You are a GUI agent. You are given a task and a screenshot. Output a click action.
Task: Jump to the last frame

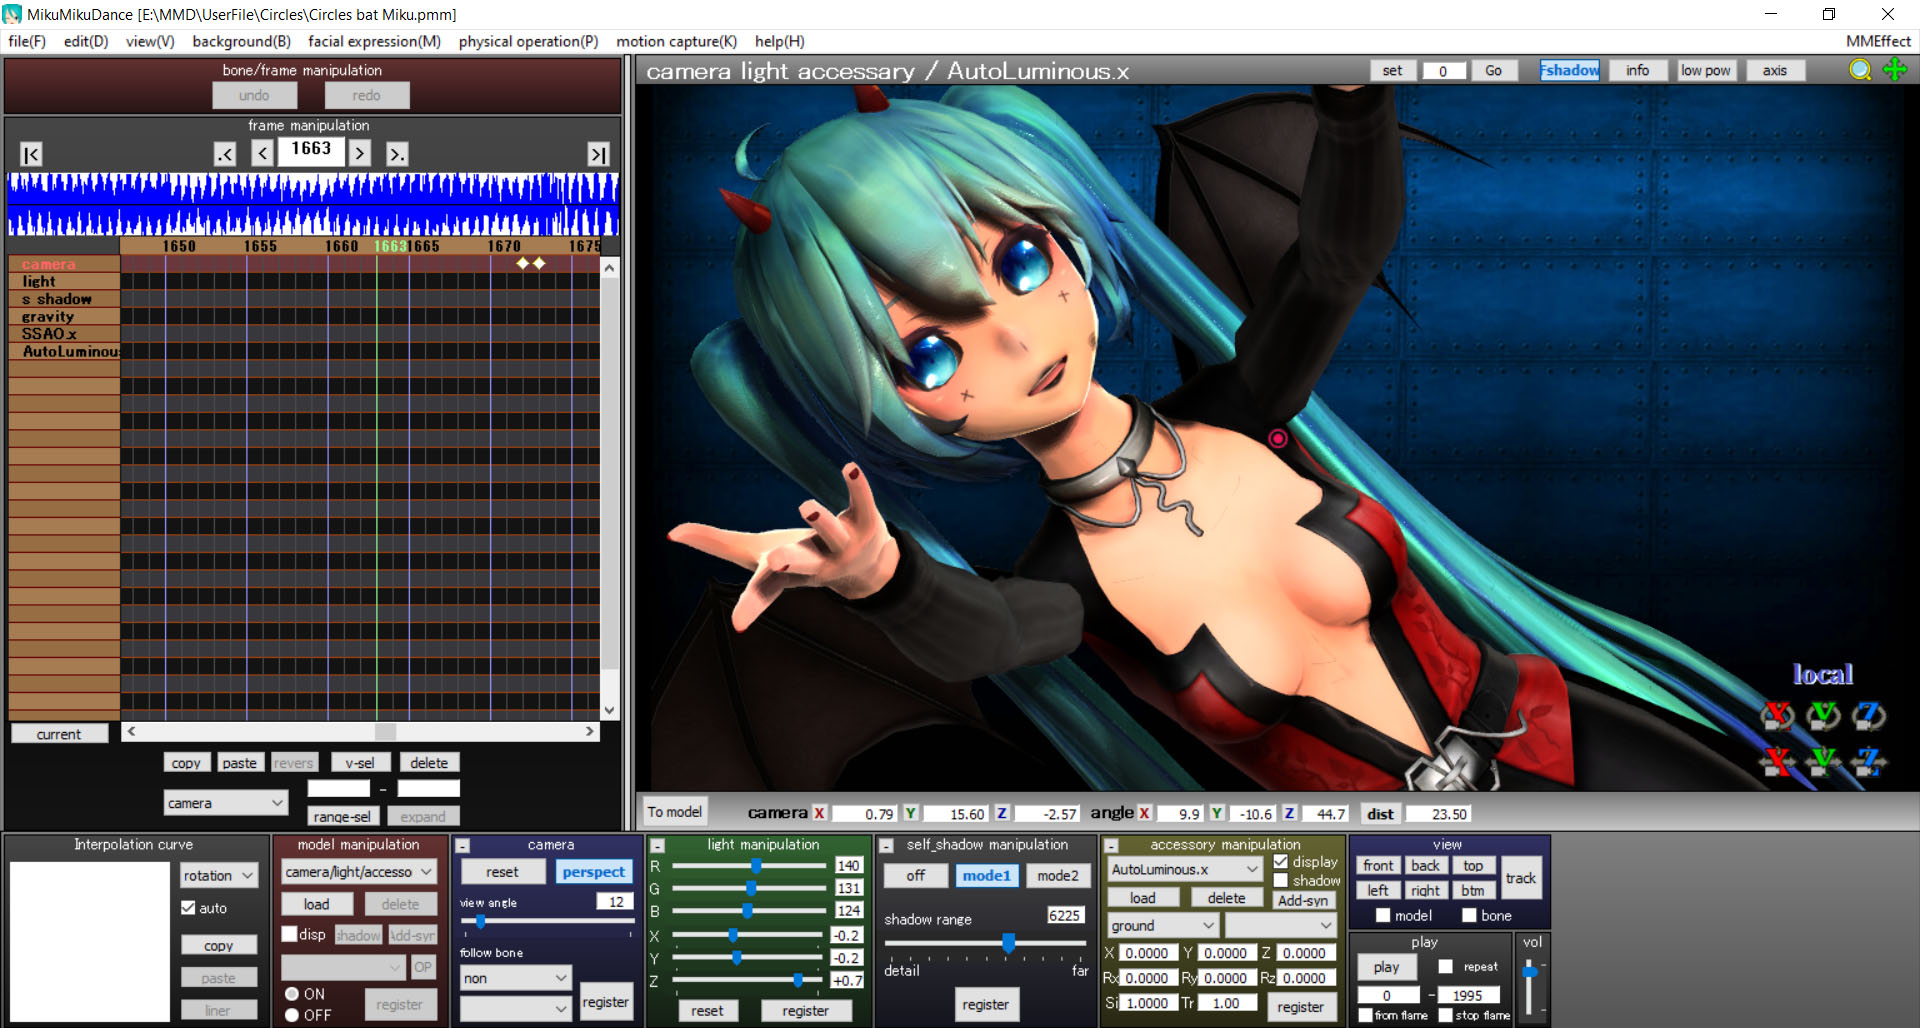click(x=598, y=154)
